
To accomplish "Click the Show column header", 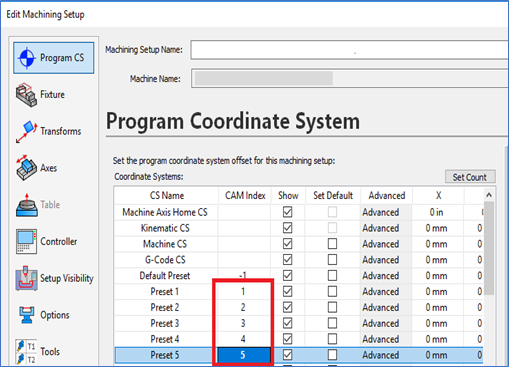I will click(288, 195).
